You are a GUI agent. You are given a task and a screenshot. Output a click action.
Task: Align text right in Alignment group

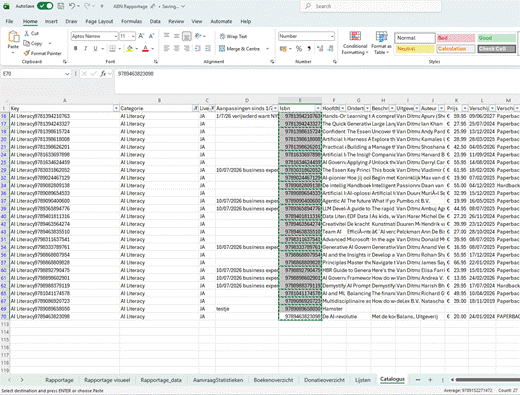pos(187,49)
